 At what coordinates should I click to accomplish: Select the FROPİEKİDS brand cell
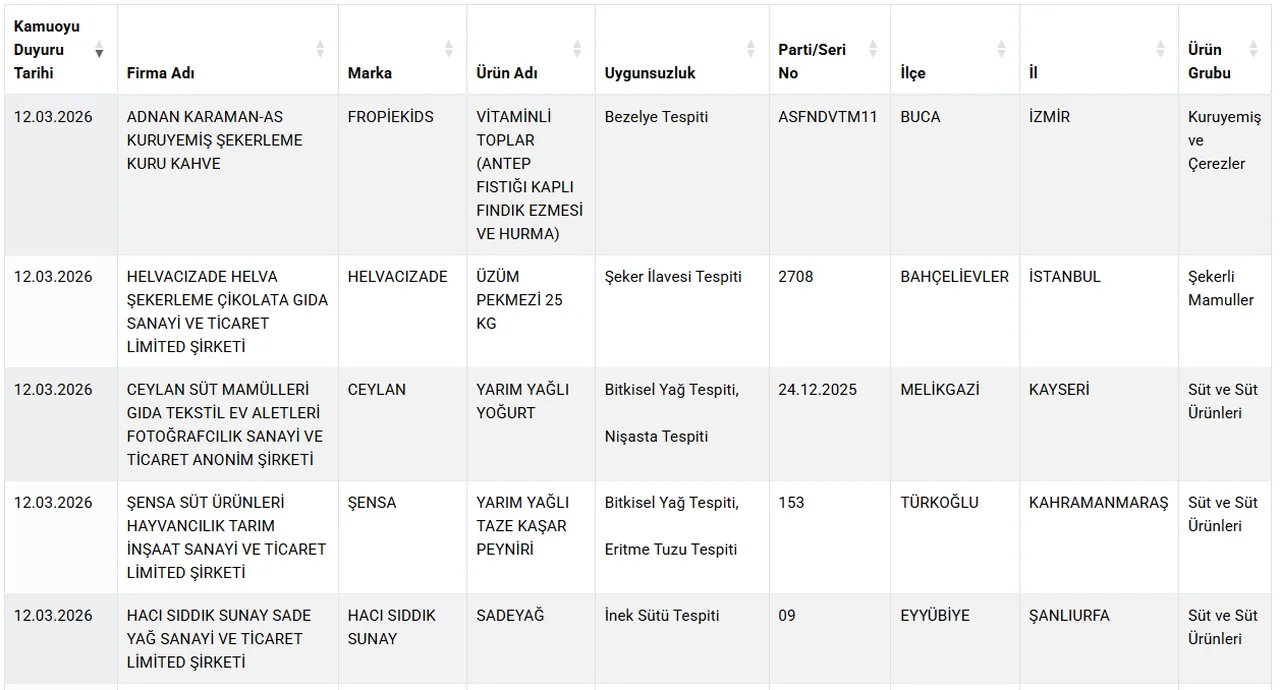pos(390,117)
